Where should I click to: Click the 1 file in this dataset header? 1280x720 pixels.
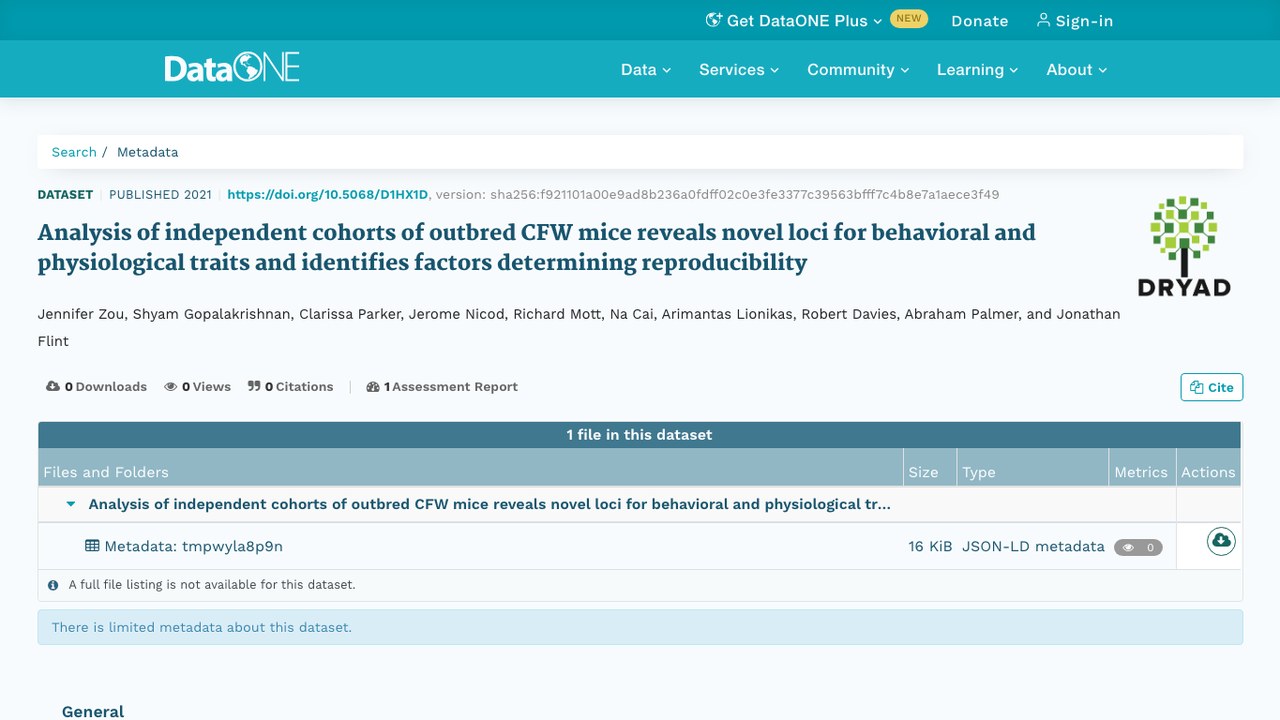(640, 435)
